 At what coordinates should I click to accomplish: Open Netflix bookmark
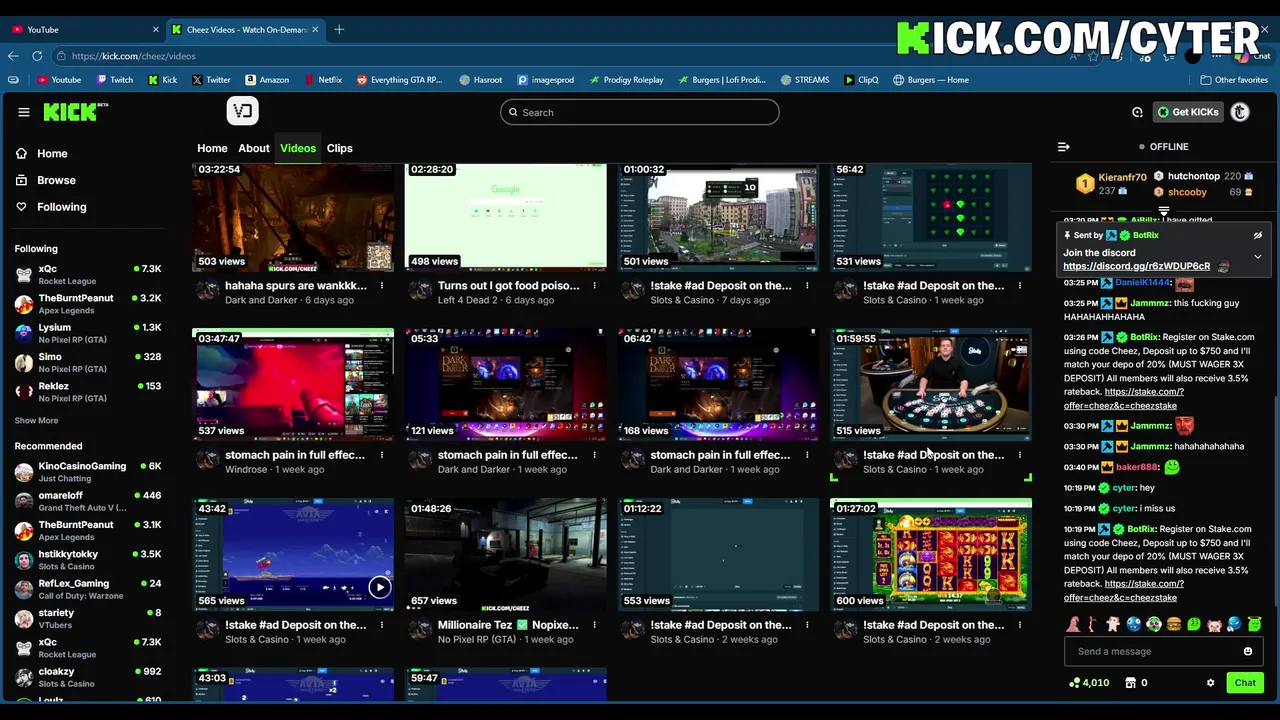[x=323, y=80]
